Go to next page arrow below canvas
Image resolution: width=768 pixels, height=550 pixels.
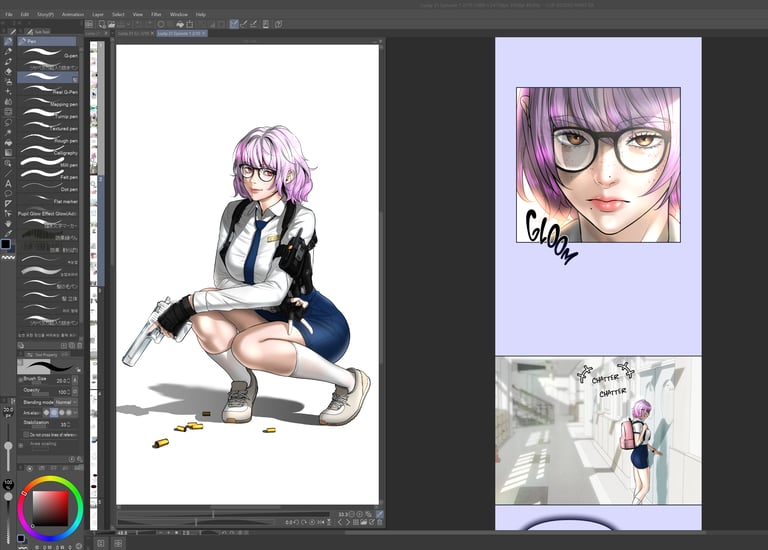[348, 523]
